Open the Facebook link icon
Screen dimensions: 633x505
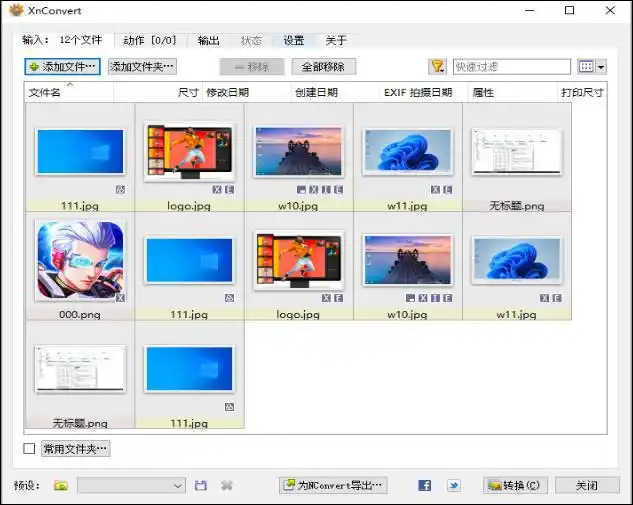pyautogui.click(x=425, y=486)
